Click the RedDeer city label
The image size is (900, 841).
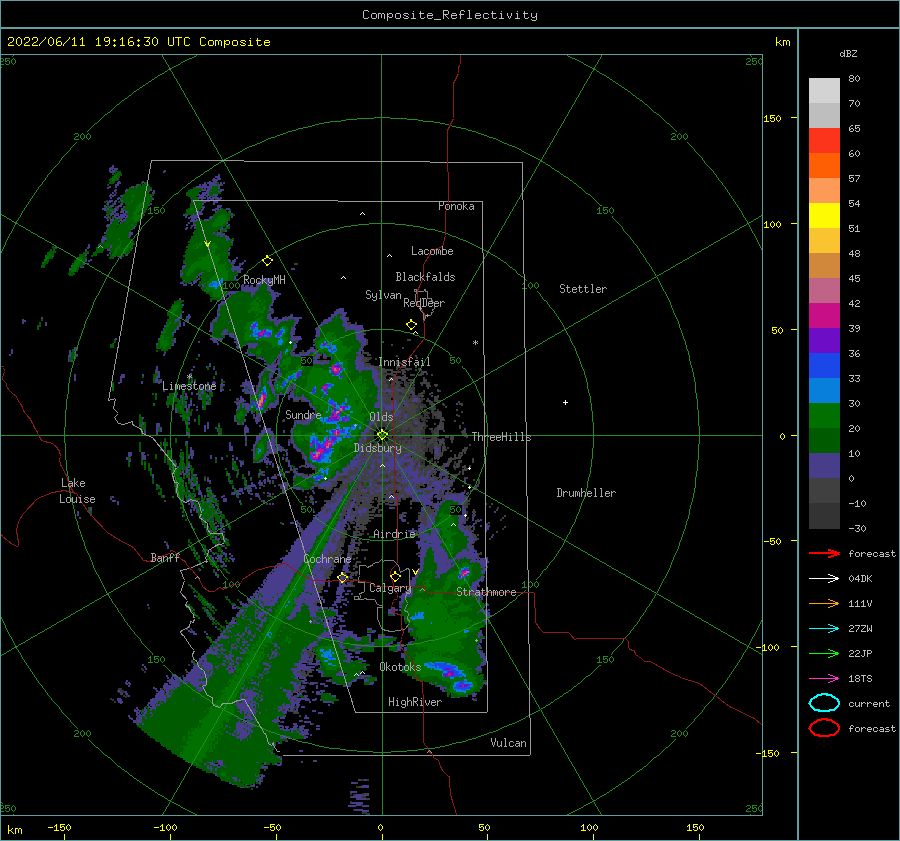click(424, 303)
